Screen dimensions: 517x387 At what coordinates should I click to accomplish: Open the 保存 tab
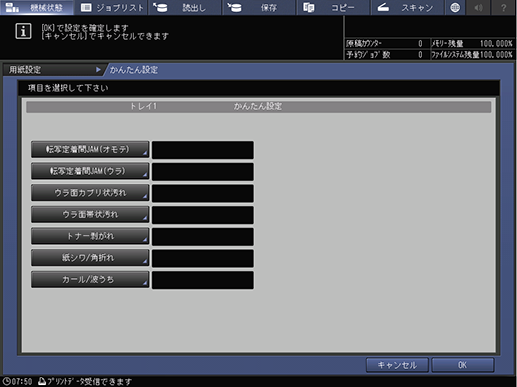point(259,7)
